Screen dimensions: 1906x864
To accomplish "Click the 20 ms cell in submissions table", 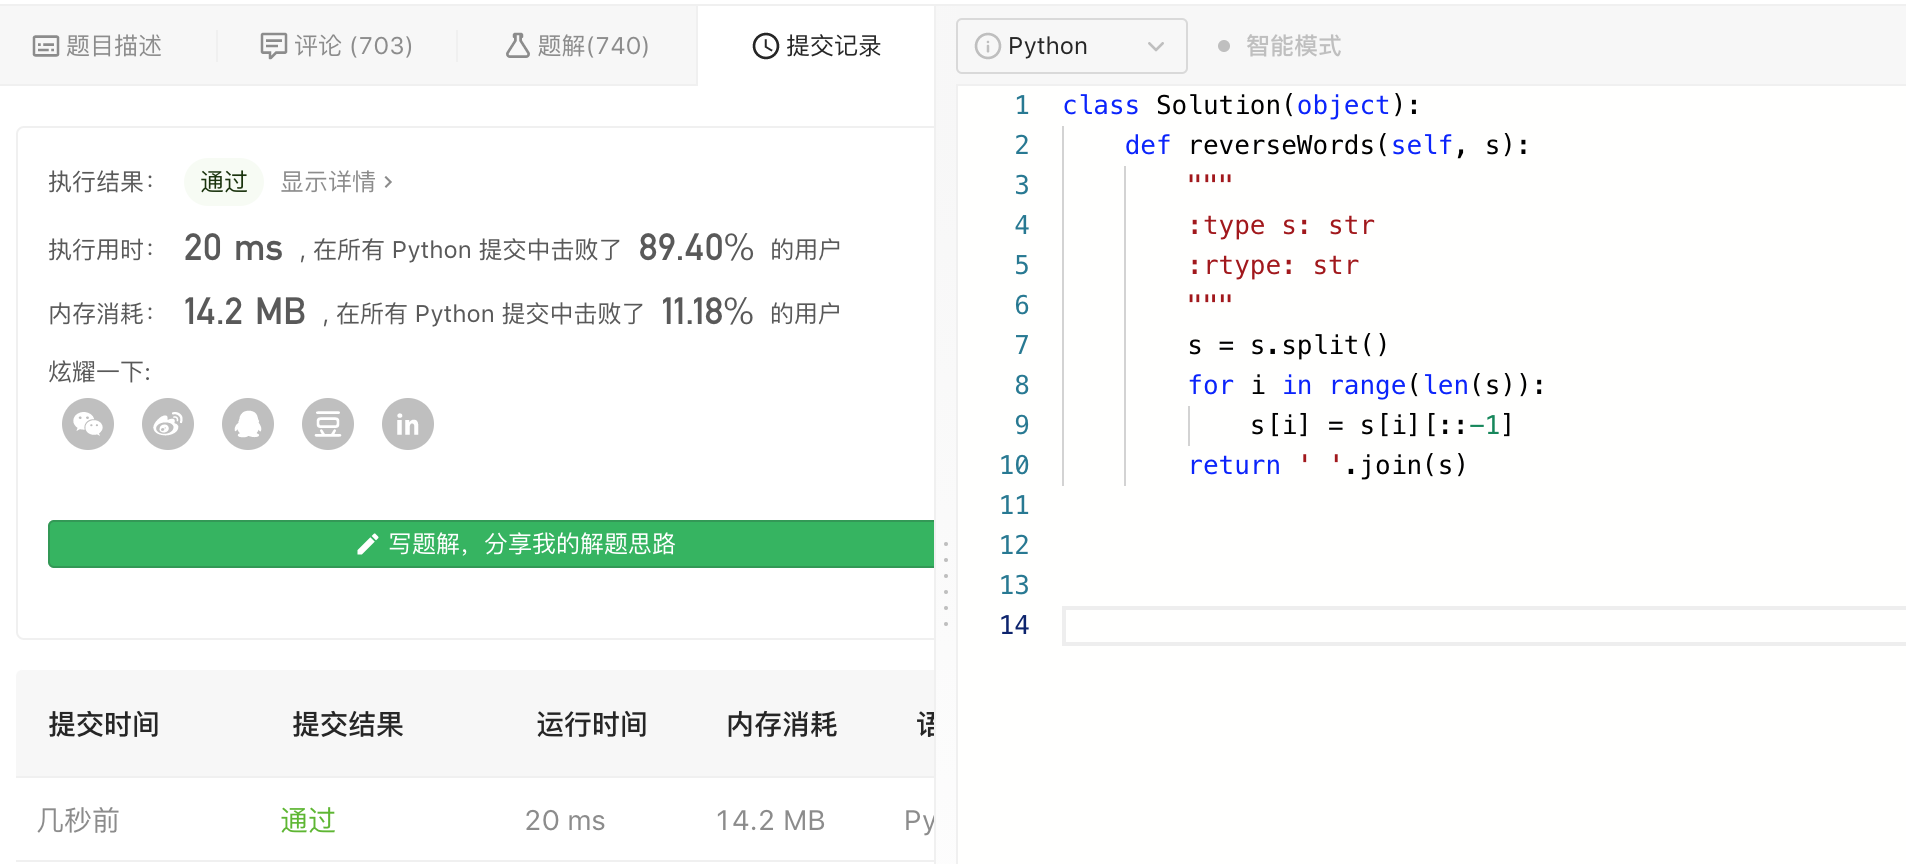I will [x=565, y=821].
